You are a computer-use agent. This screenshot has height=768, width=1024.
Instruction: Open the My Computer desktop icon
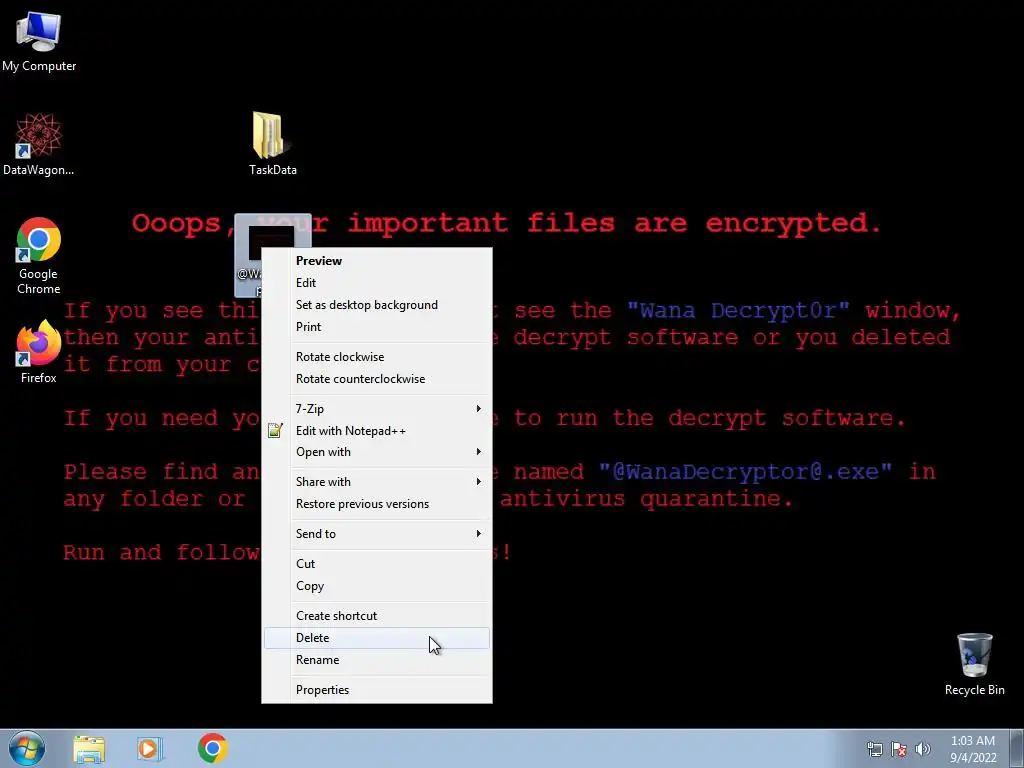pyautogui.click(x=39, y=40)
